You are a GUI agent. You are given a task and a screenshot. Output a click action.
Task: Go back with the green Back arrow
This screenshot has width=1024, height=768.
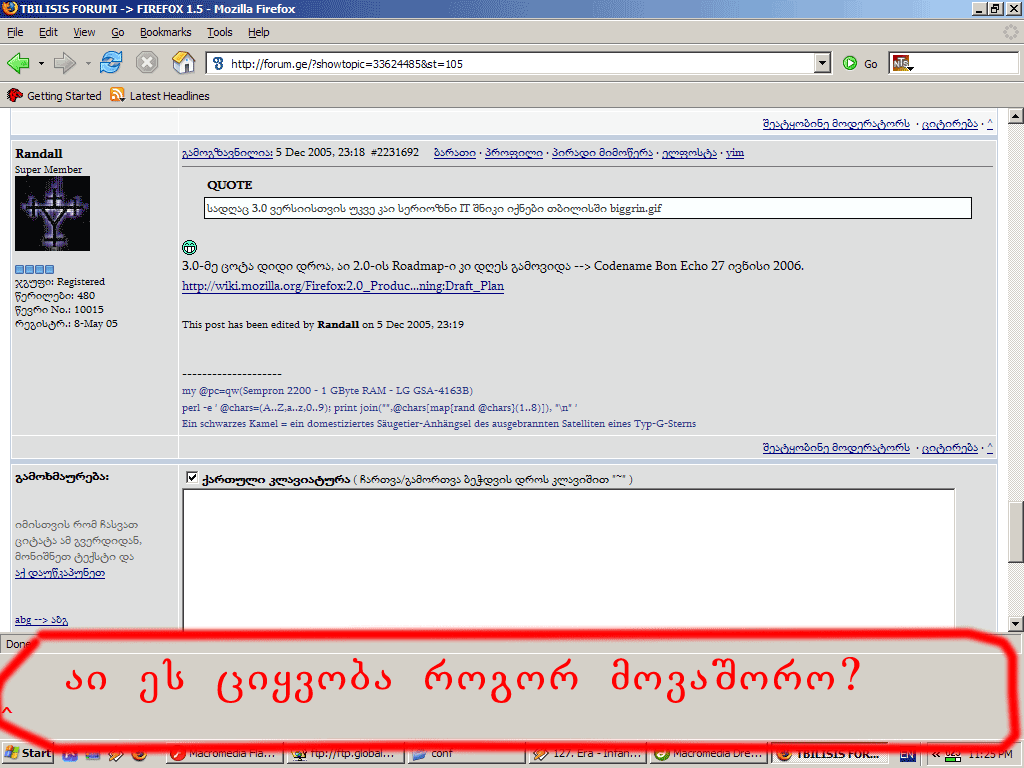click(x=18, y=63)
